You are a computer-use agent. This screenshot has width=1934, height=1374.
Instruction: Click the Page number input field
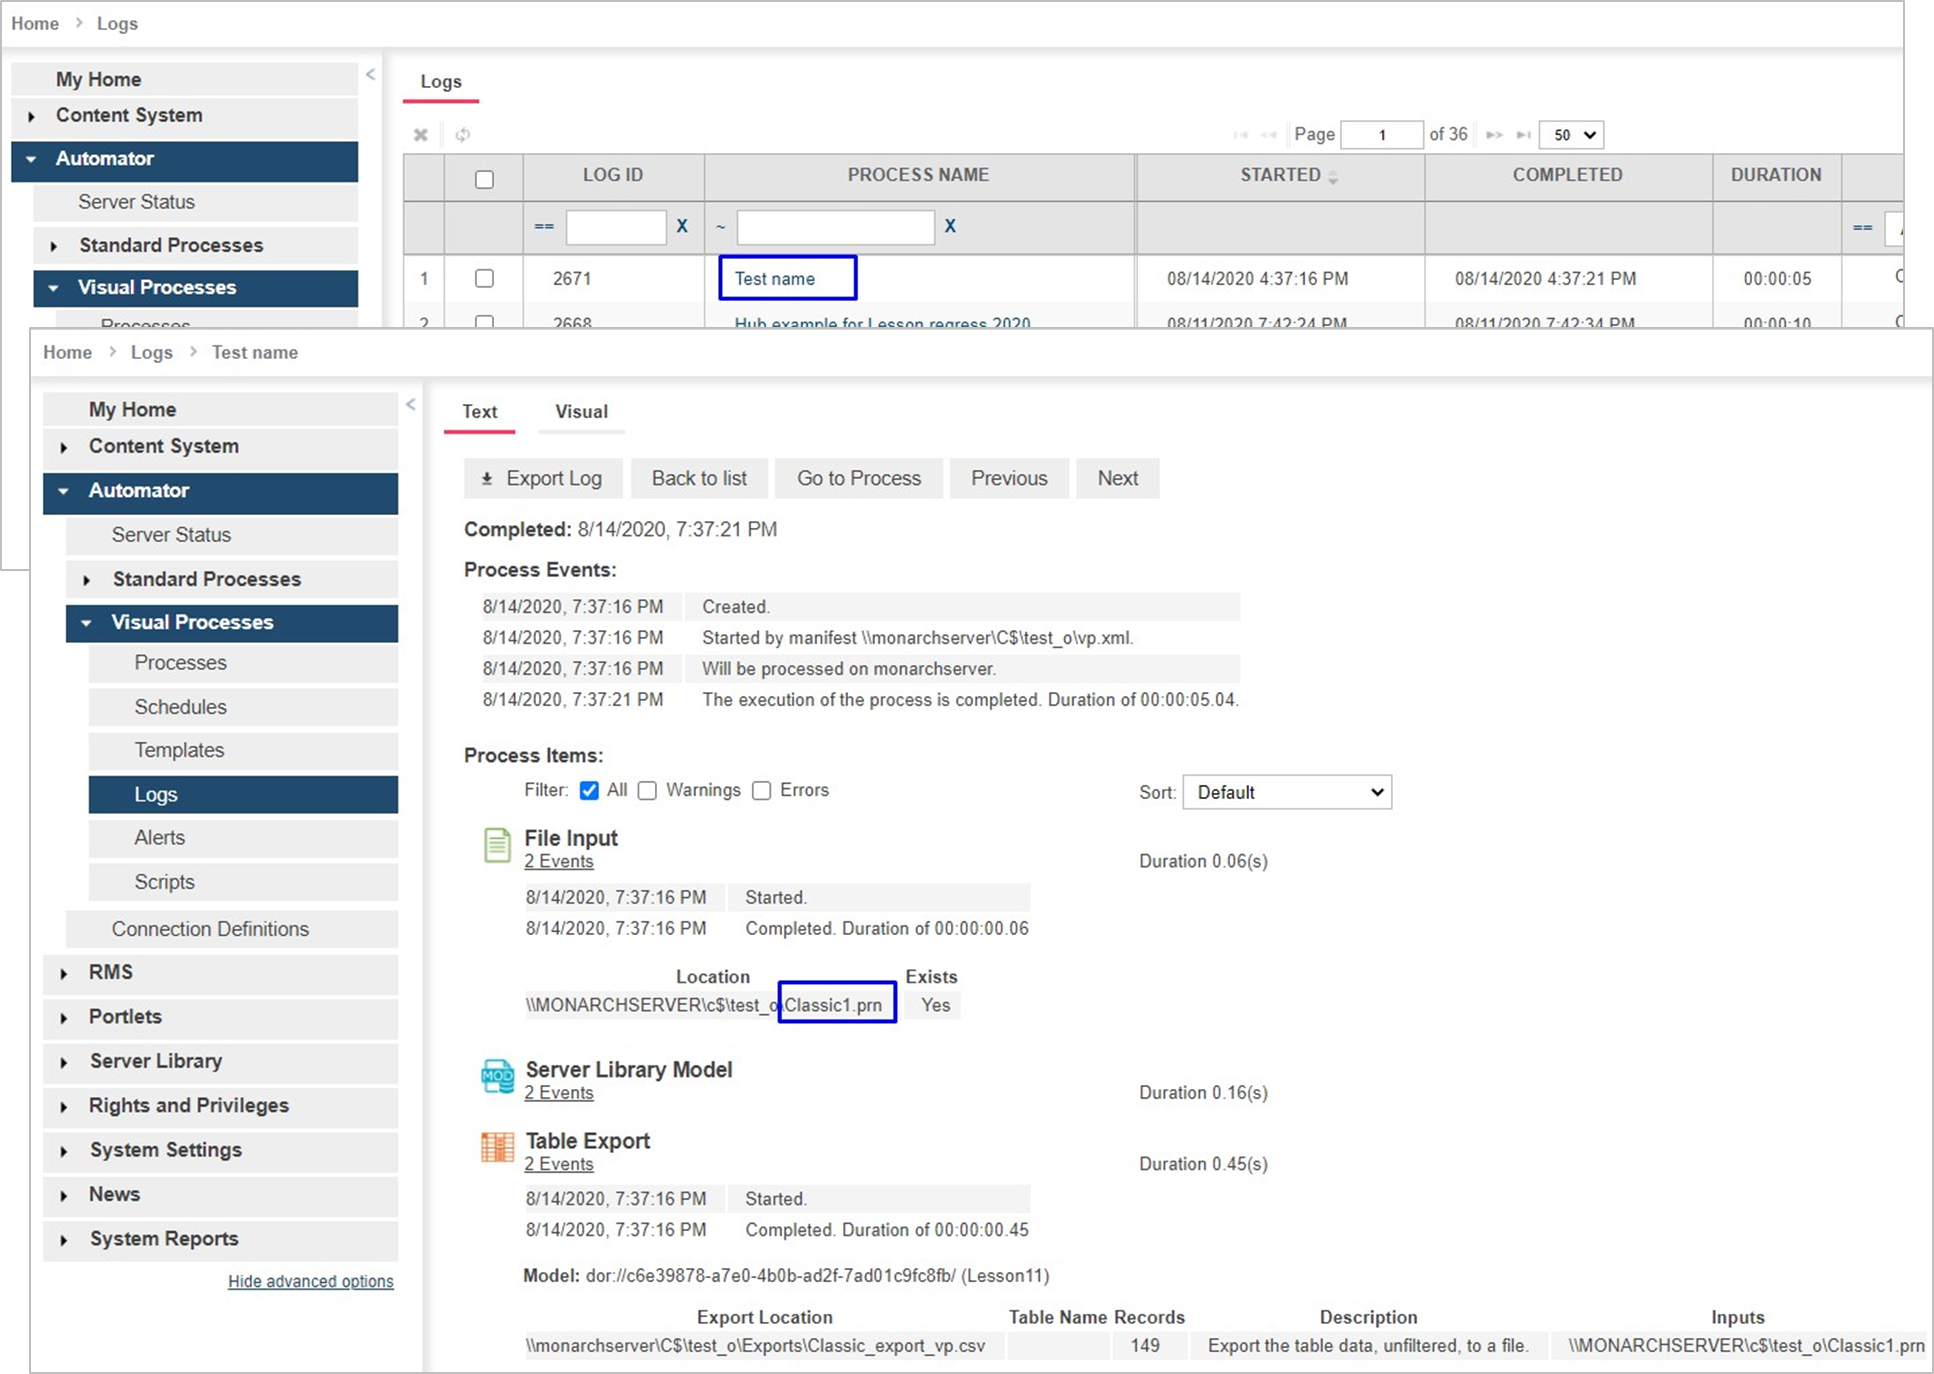point(1381,135)
